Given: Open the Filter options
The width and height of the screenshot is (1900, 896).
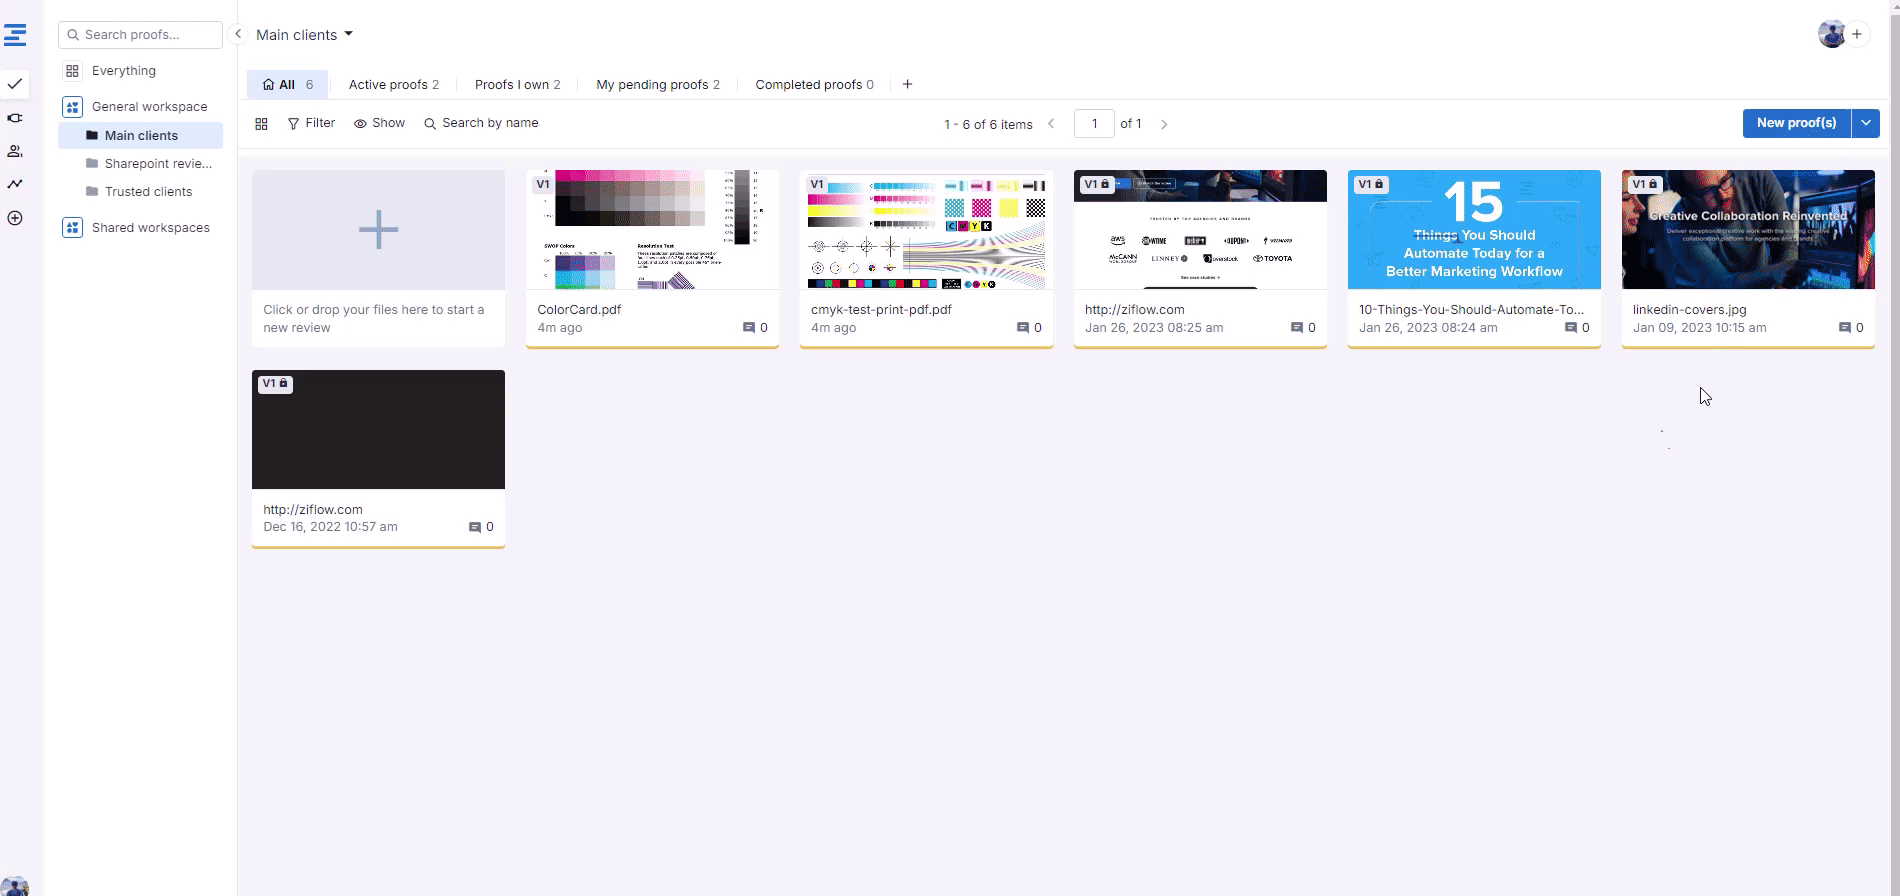Looking at the screenshot, I should (311, 123).
